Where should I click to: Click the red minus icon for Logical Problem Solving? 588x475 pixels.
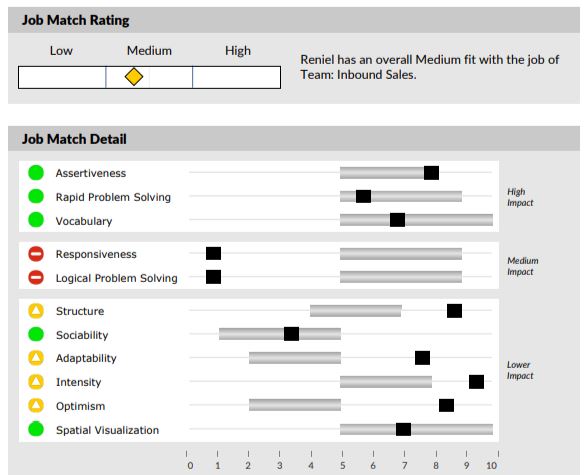(36, 277)
